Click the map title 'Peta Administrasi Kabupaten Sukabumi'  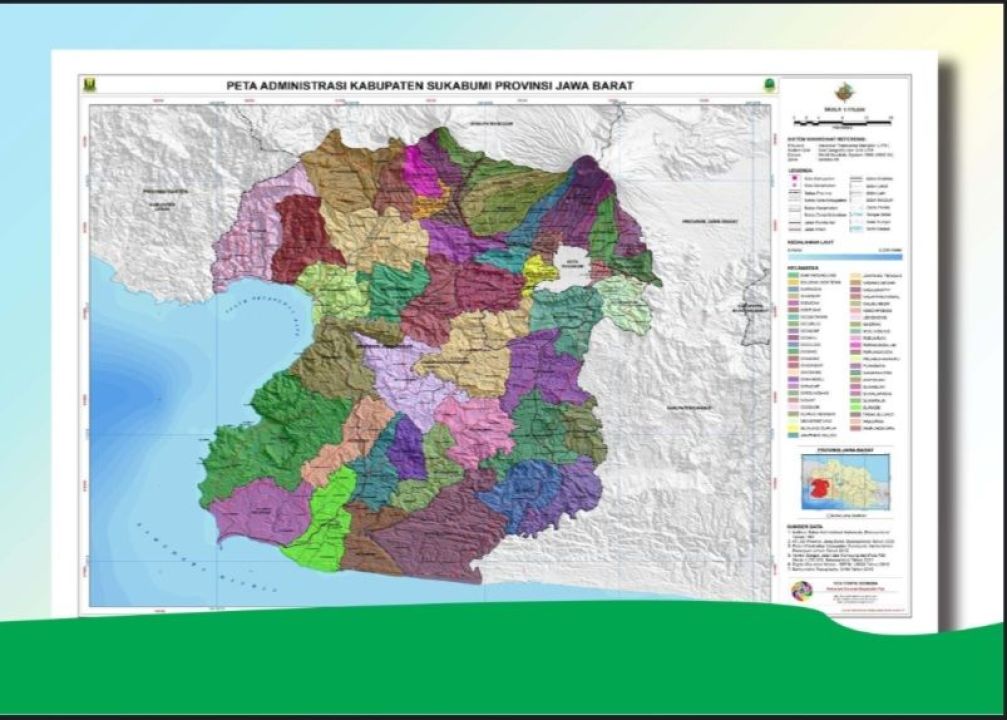click(x=430, y=86)
